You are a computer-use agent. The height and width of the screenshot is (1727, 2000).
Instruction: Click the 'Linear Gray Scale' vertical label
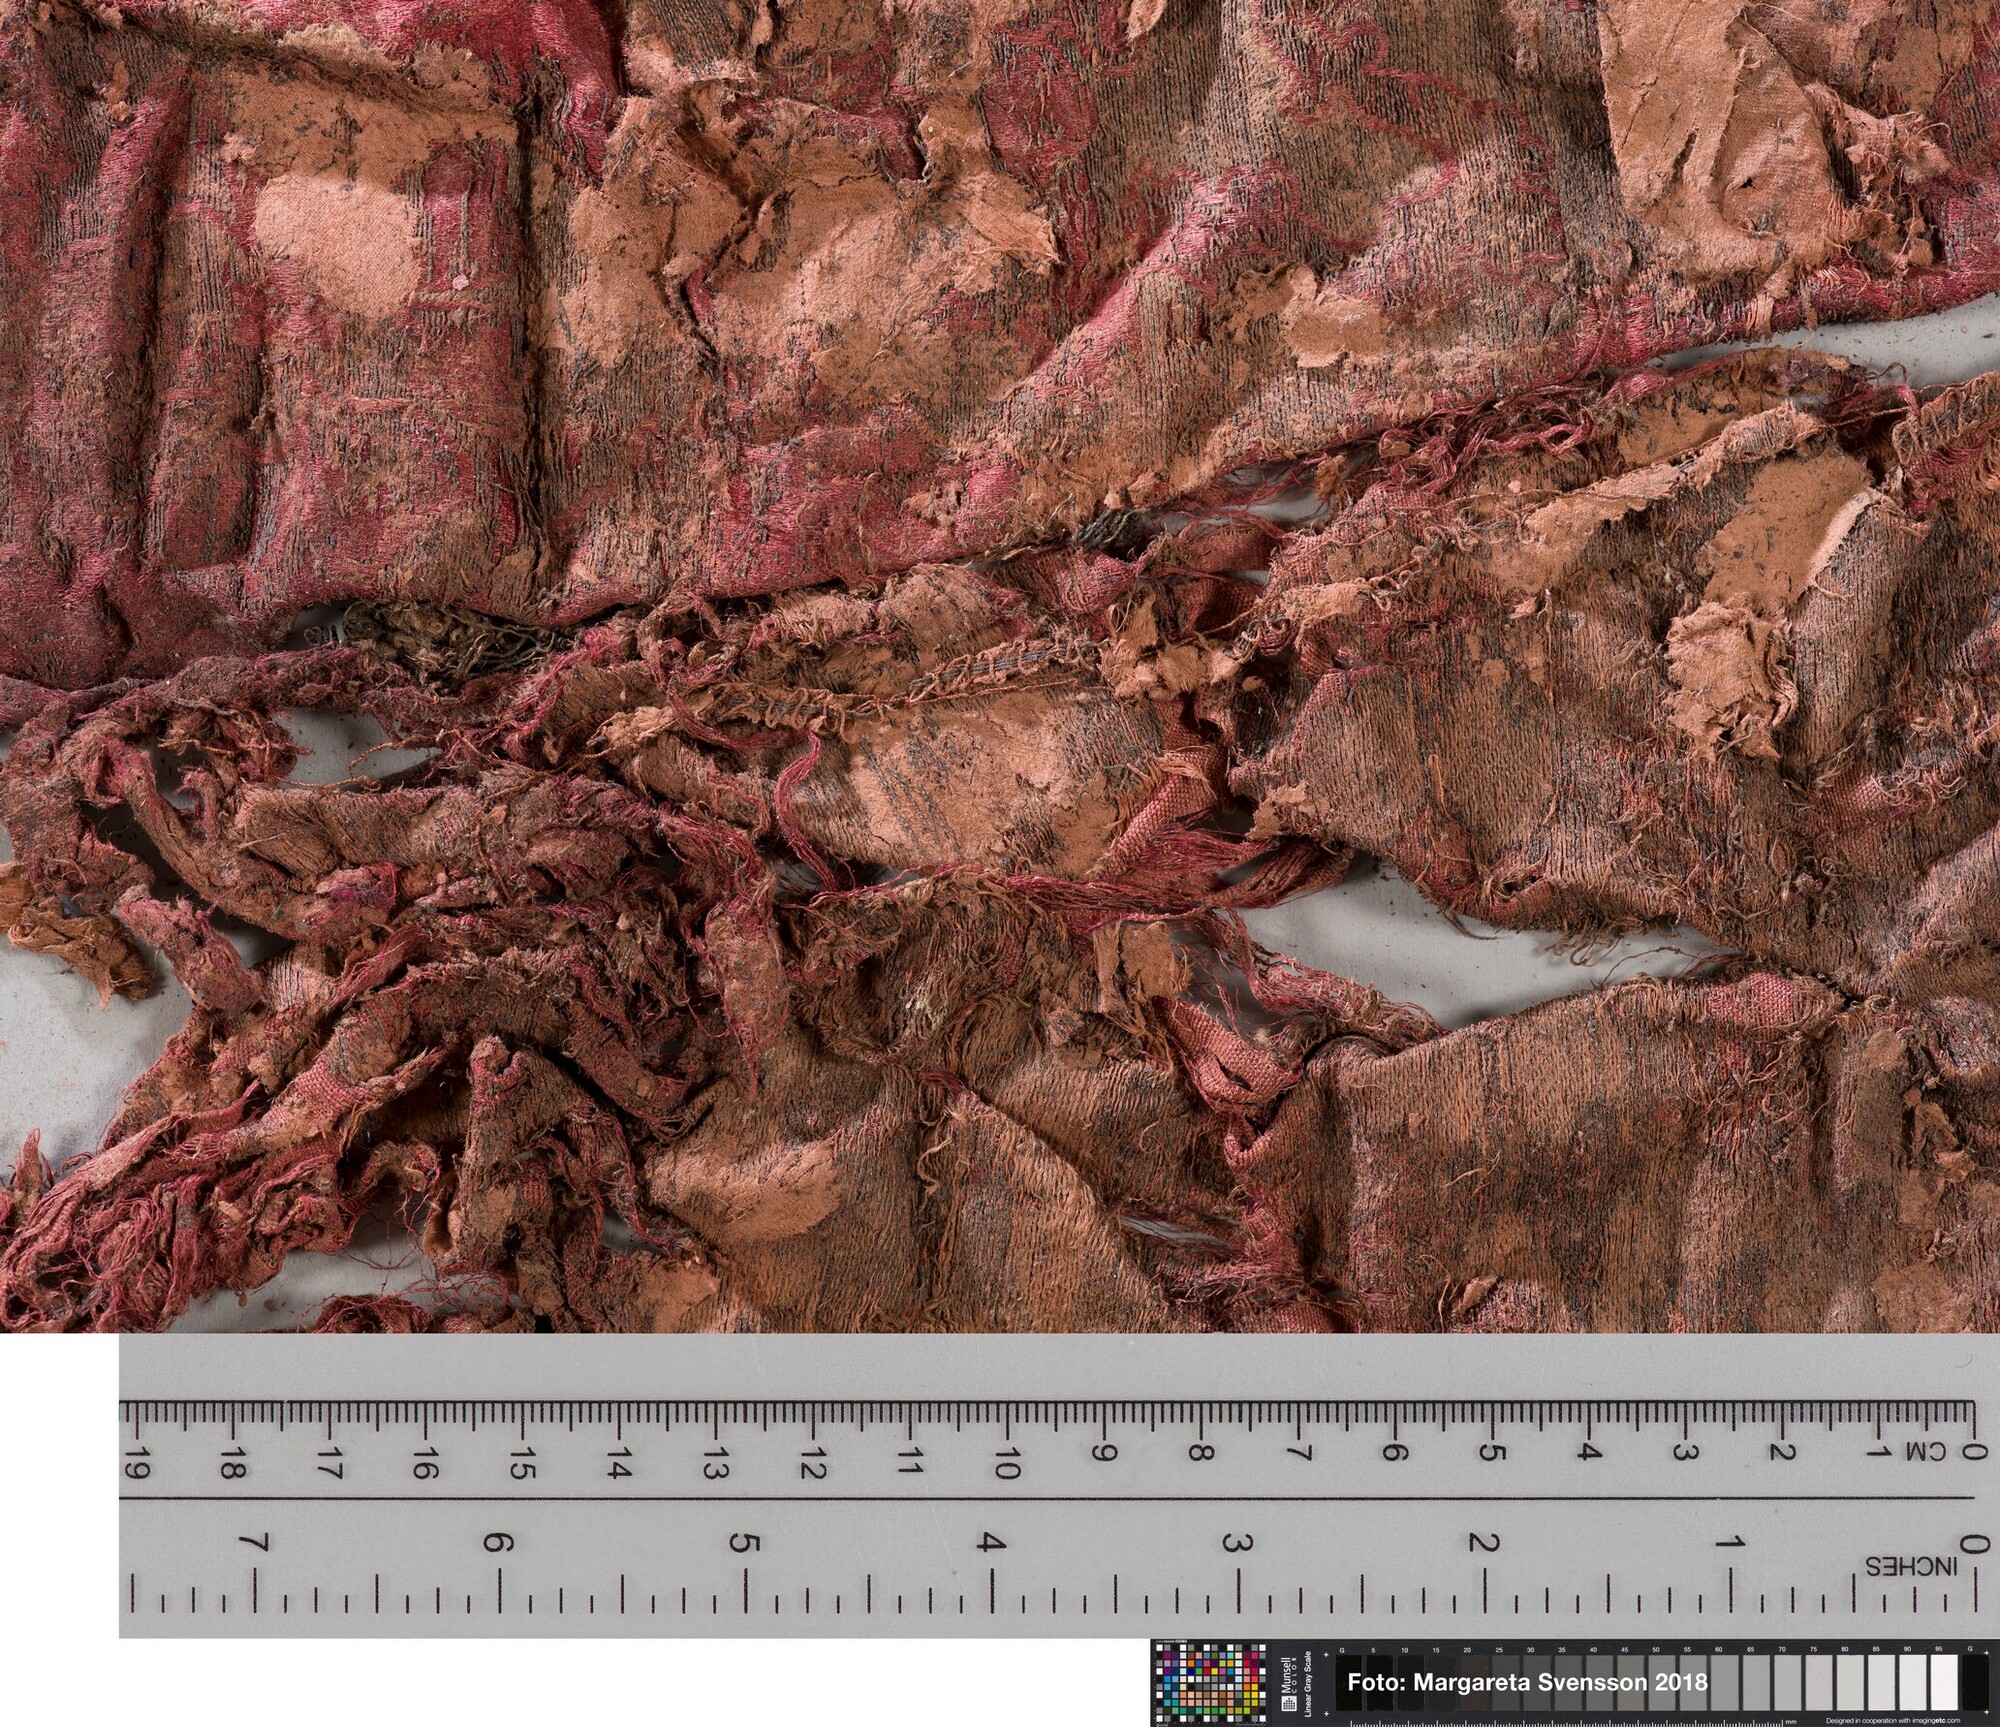pos(1308,1684)
